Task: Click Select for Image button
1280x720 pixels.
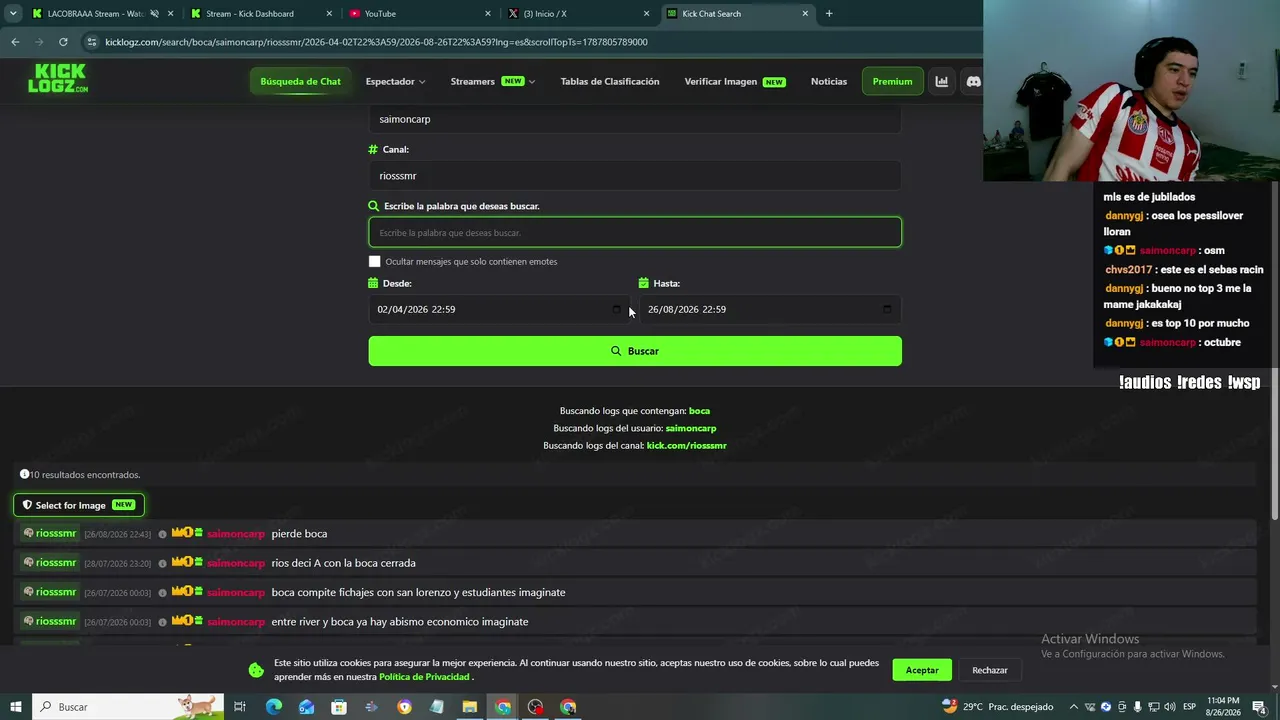Action: [79, 505]
